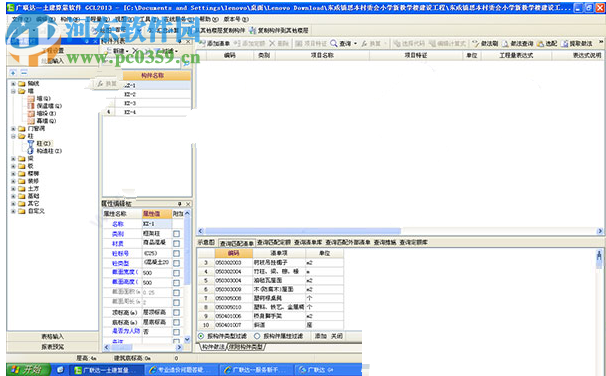Click the 表格输入 button in left panel
The height and width of the screenshot is (376, 606).
click(53, 337)
